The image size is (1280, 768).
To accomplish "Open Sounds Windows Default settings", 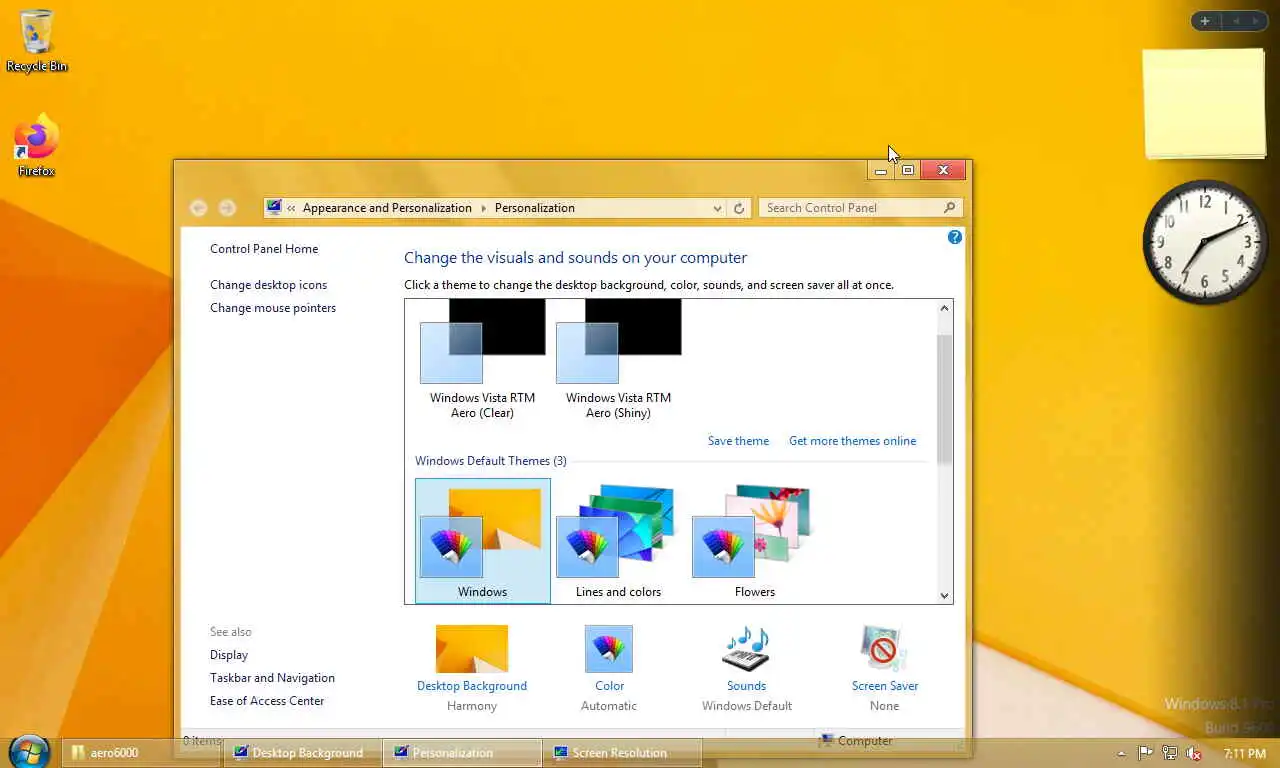I will 746,668.
